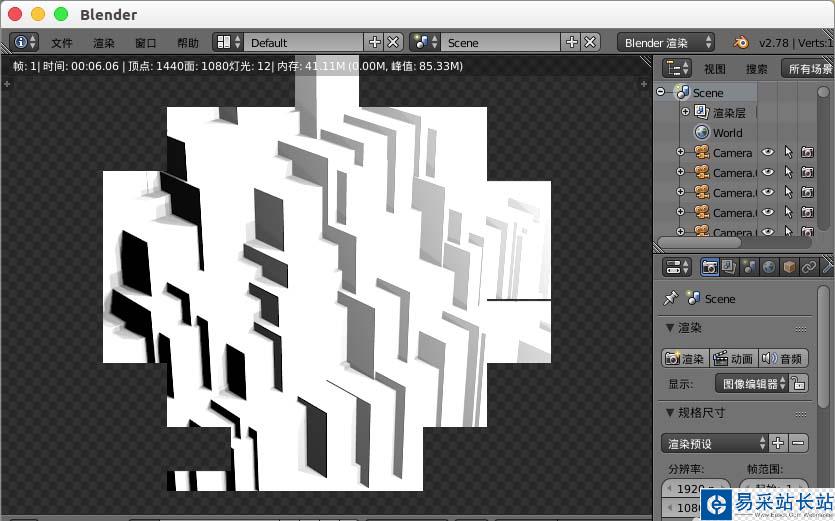This screenshot has width=835, height=521.
Task: Open the 窗口 menu
Action: tap(145, 43)
